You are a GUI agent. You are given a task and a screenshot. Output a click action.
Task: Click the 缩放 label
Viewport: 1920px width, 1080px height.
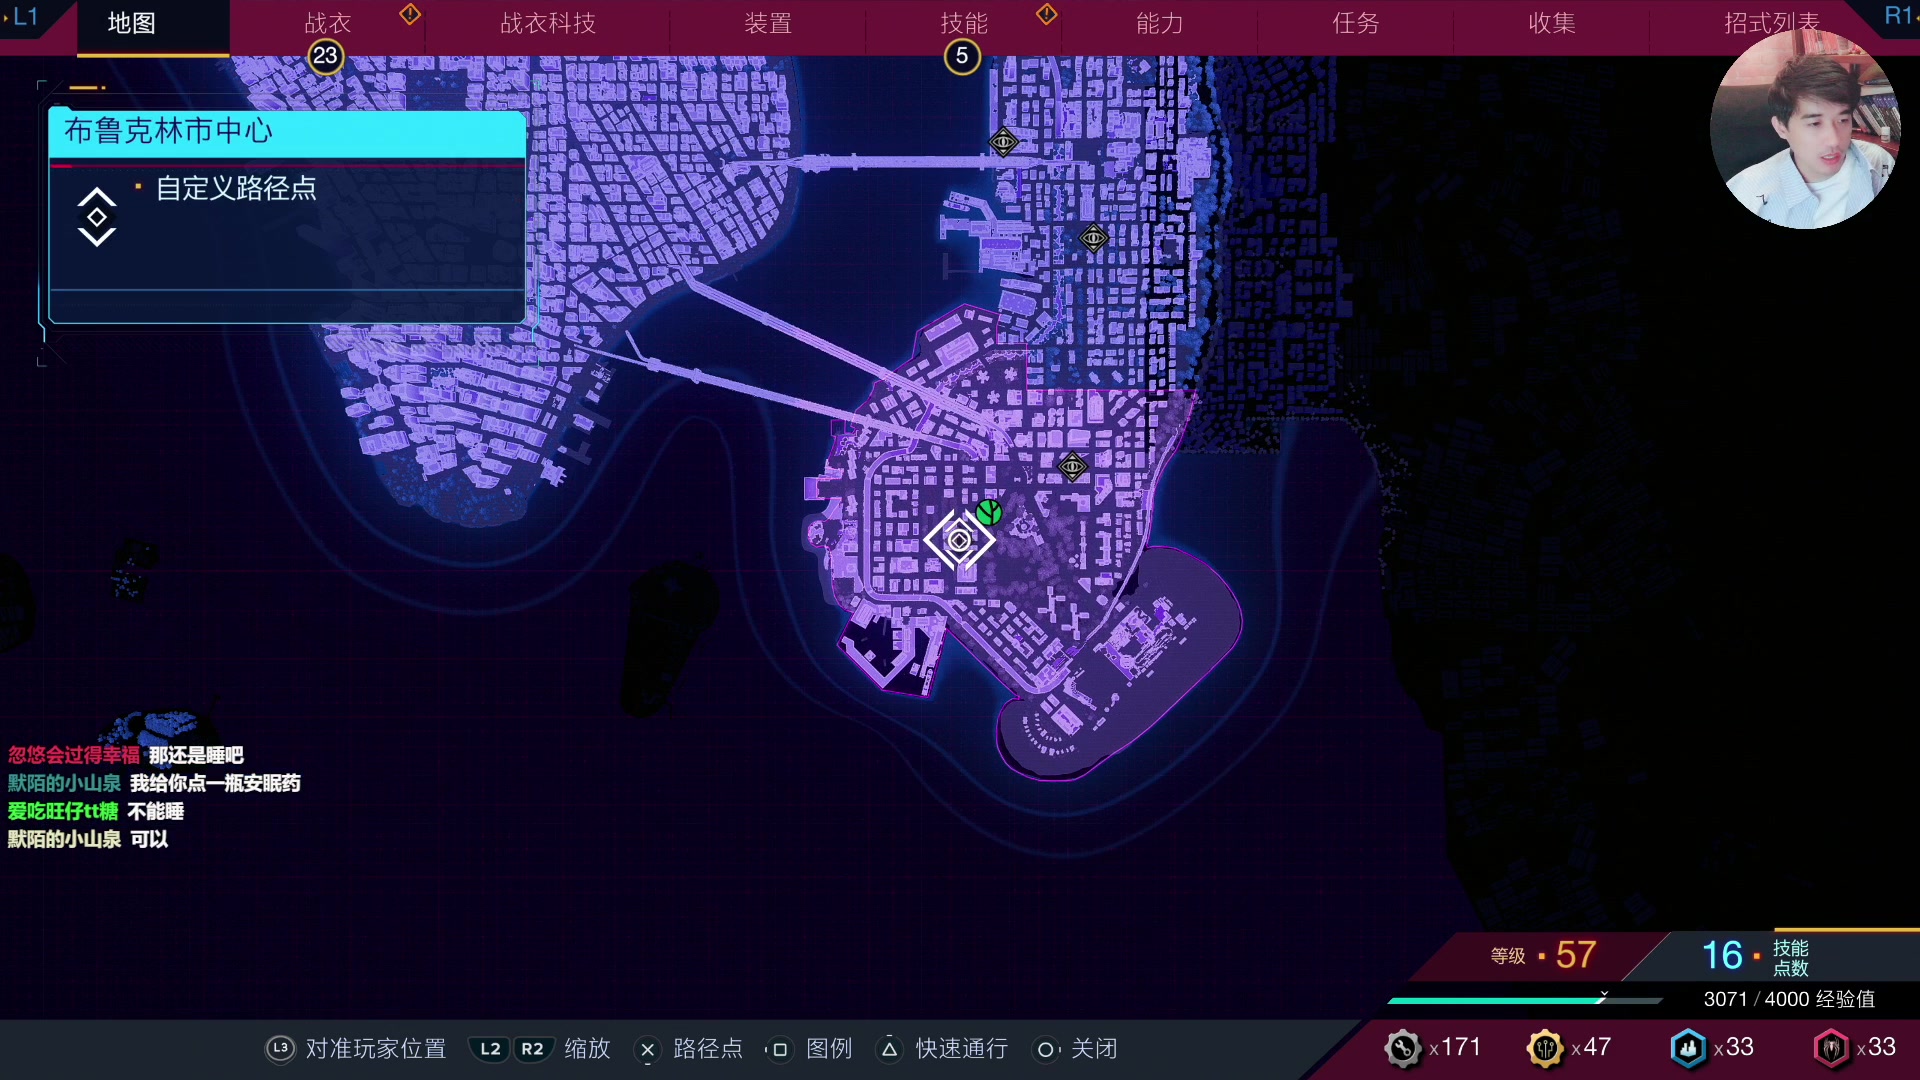587,1048
